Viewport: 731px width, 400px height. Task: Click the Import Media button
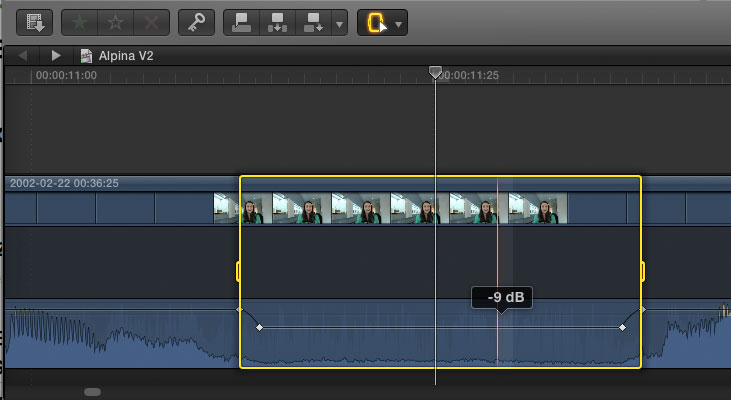(35, 21)
